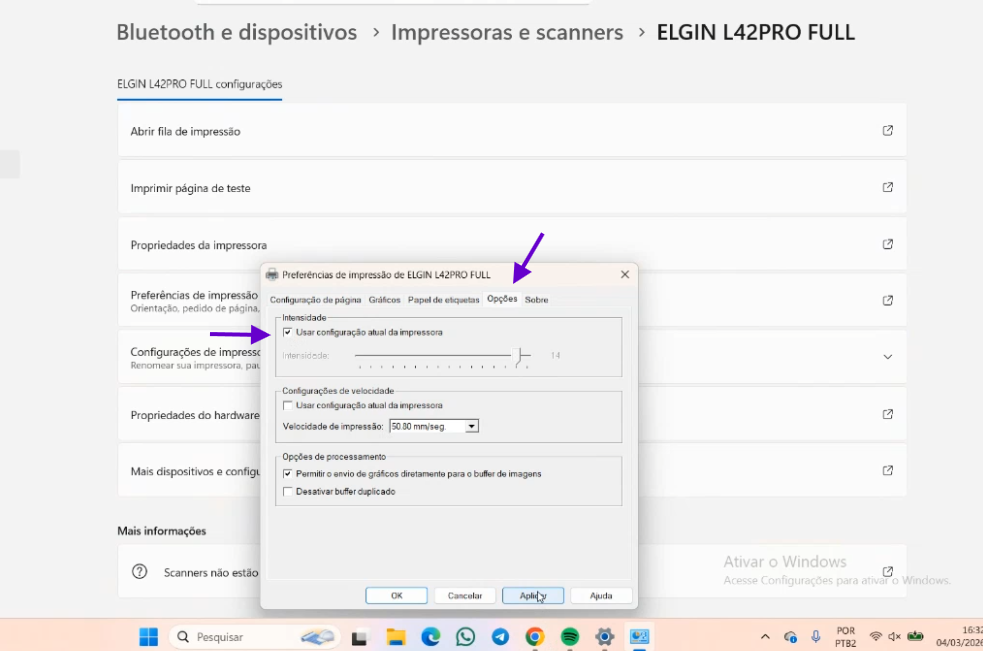The image size is (983, 651).
Task: Open WhatsApp from the taskbar
Action: point(465,637)
